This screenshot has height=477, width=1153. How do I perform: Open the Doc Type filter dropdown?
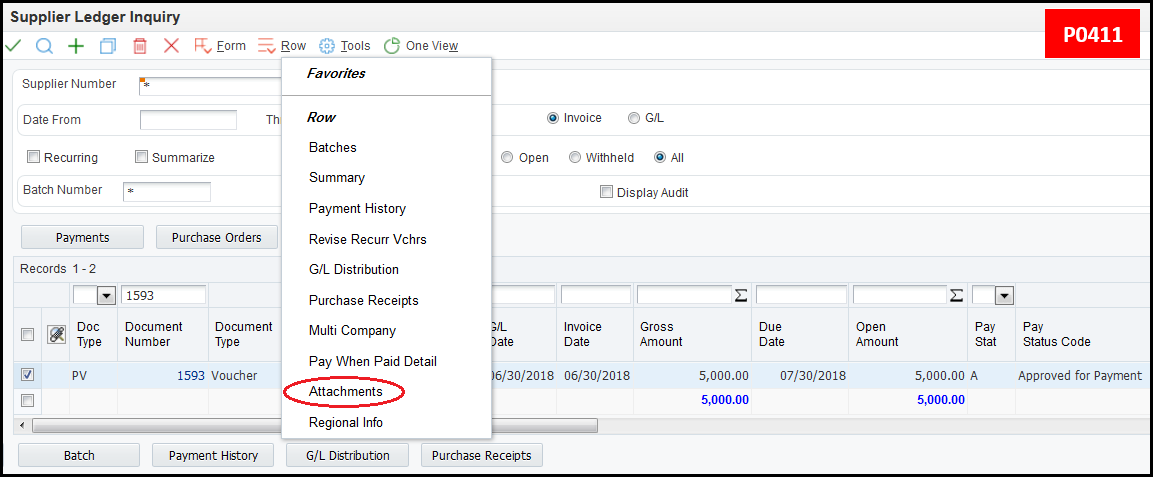107,295
